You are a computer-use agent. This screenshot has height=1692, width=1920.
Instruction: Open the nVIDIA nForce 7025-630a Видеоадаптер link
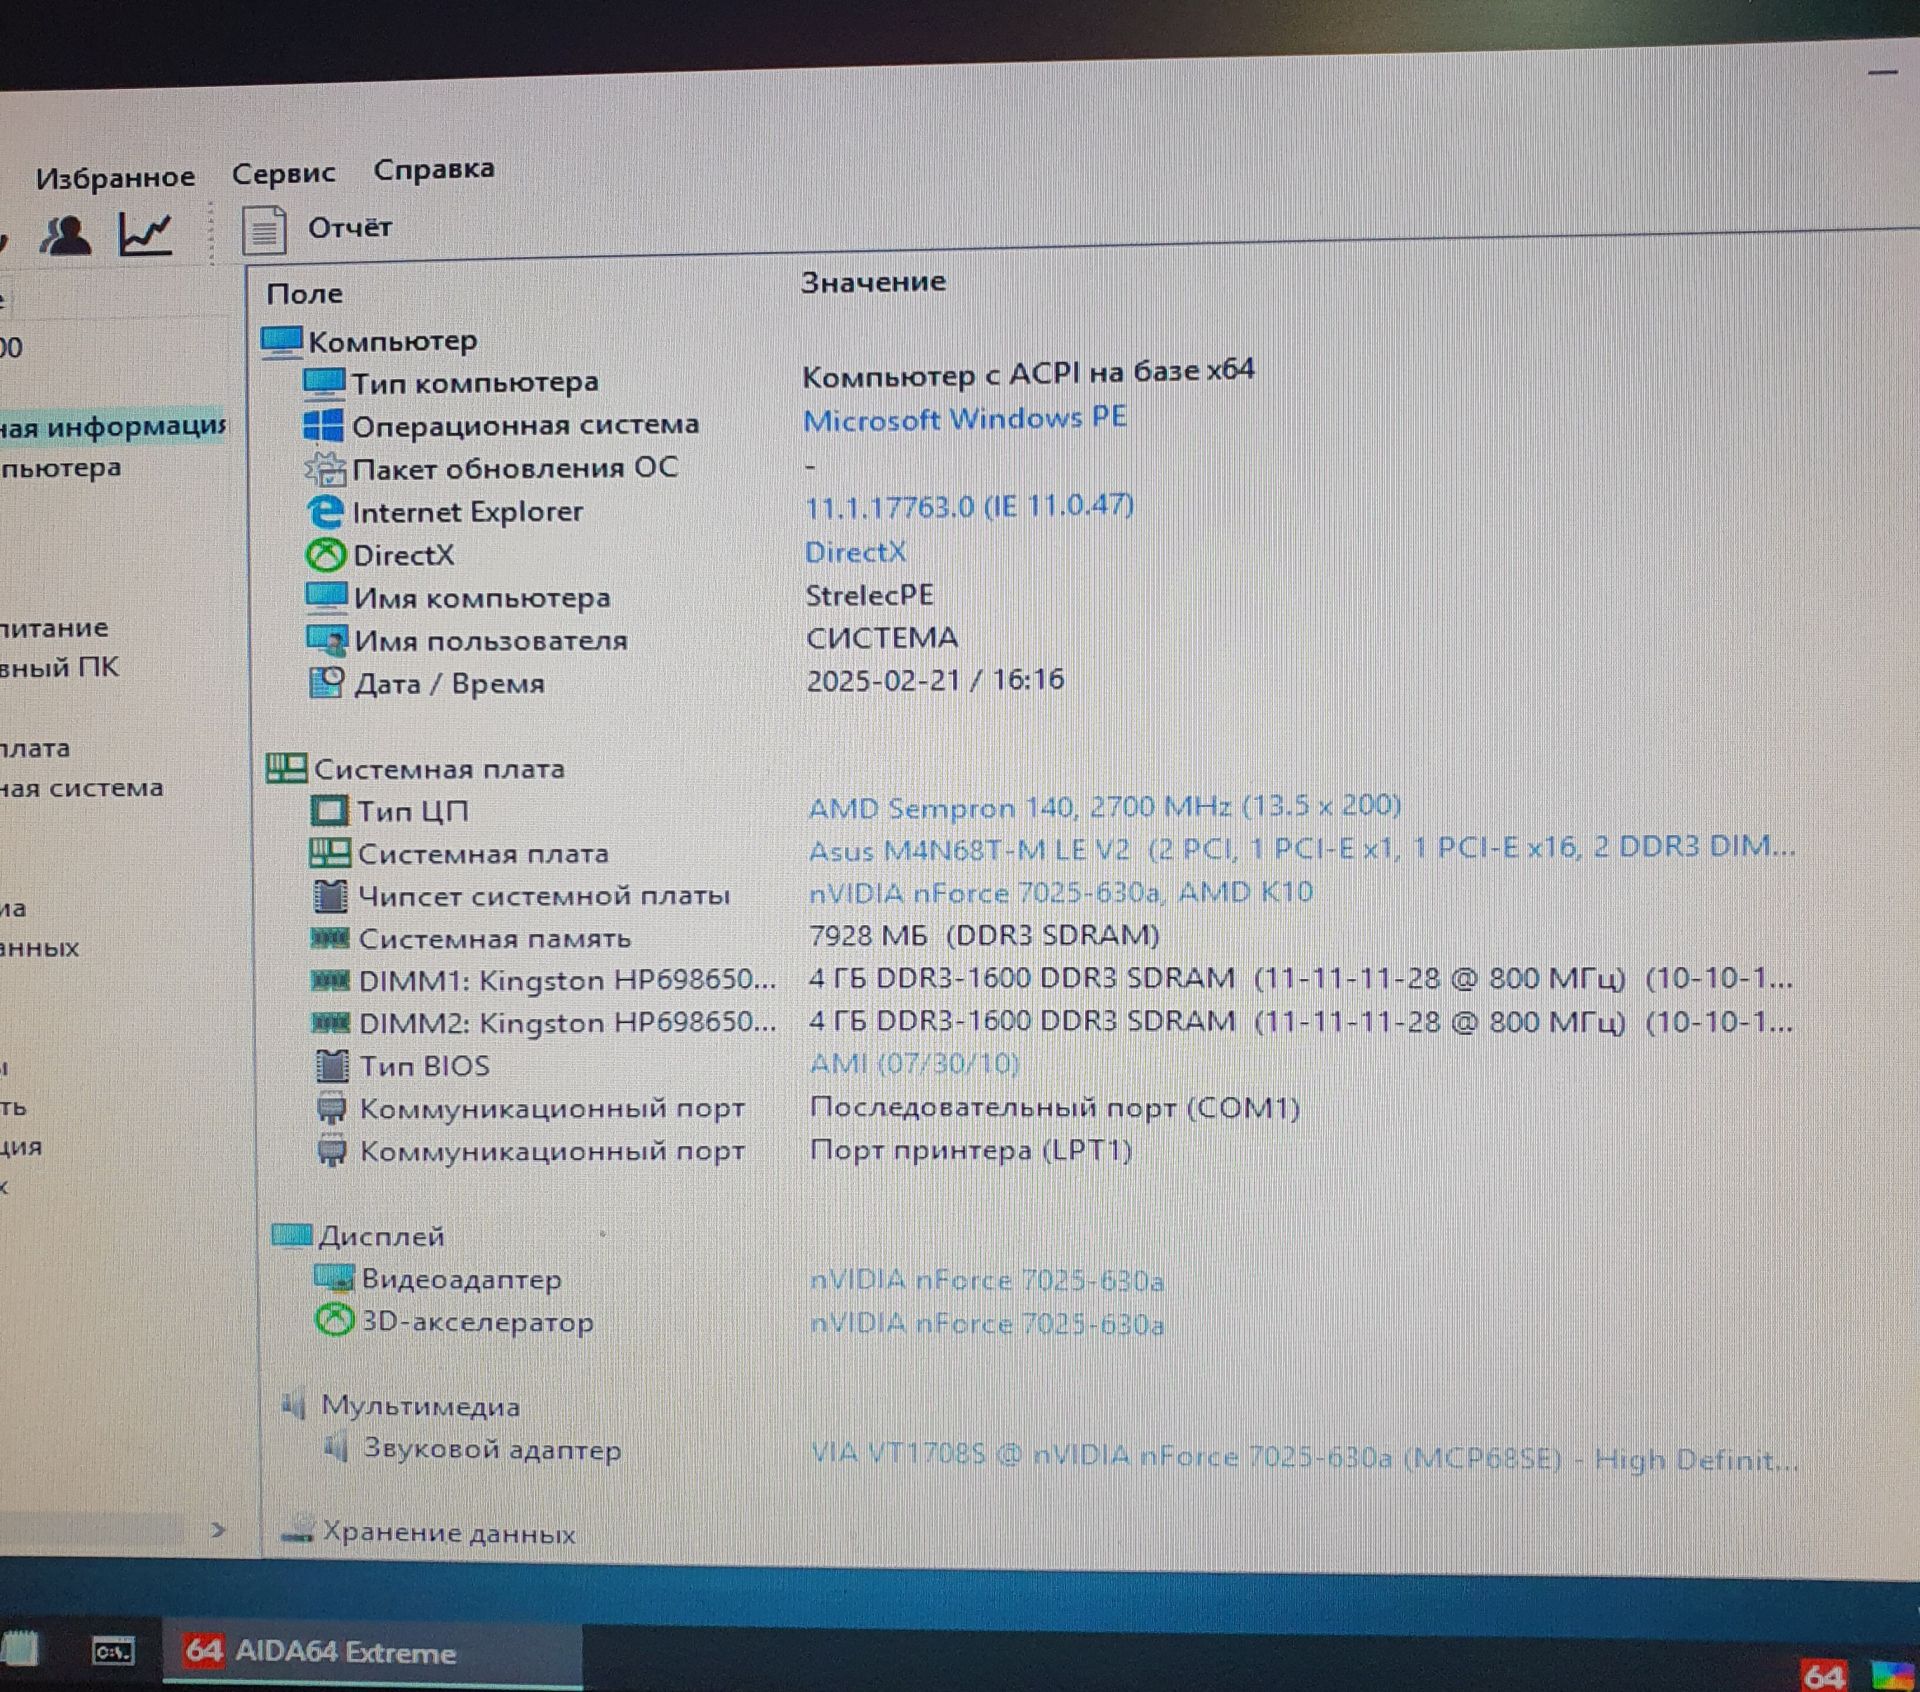pyautogui.click(x=987, y=1281)
